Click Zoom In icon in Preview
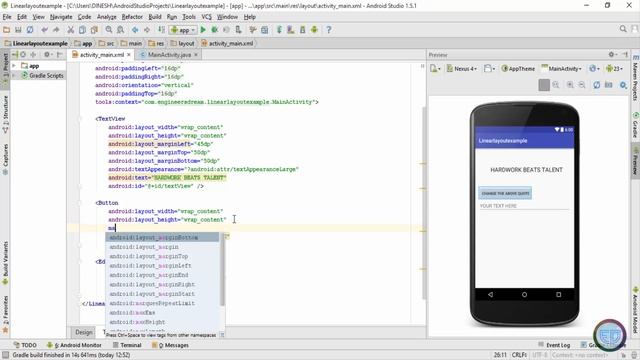The height and width of the screenshot is (360, 640). coord(570,85)
